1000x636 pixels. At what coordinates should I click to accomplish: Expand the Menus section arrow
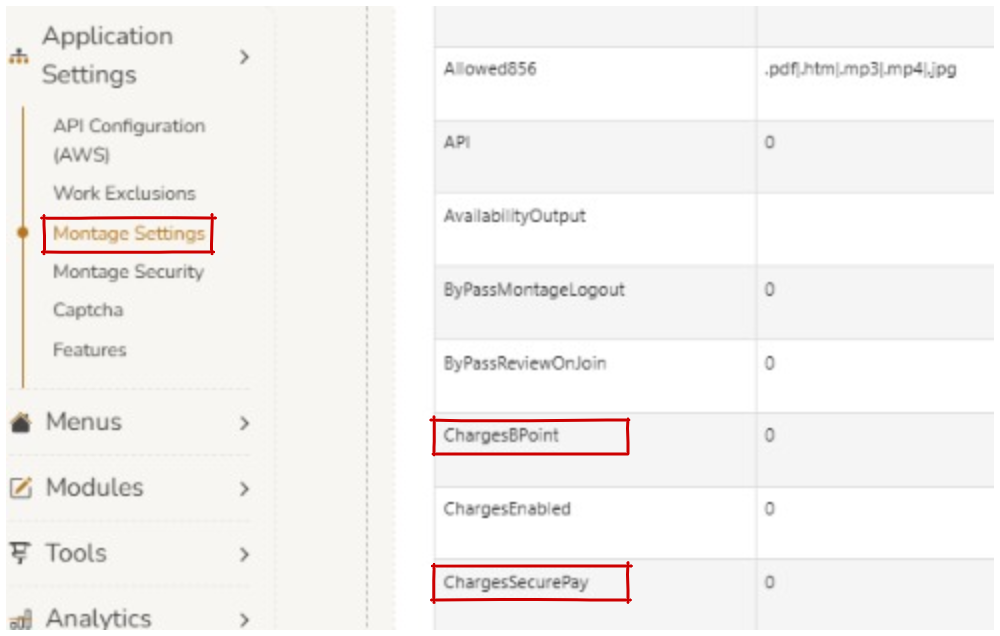(x=244, y=423)
